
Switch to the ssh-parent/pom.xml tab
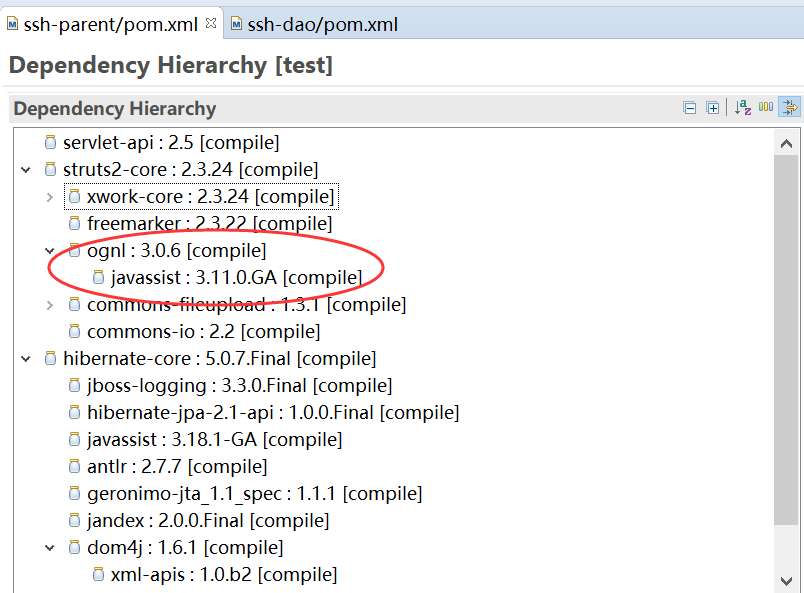pos(110,24)
